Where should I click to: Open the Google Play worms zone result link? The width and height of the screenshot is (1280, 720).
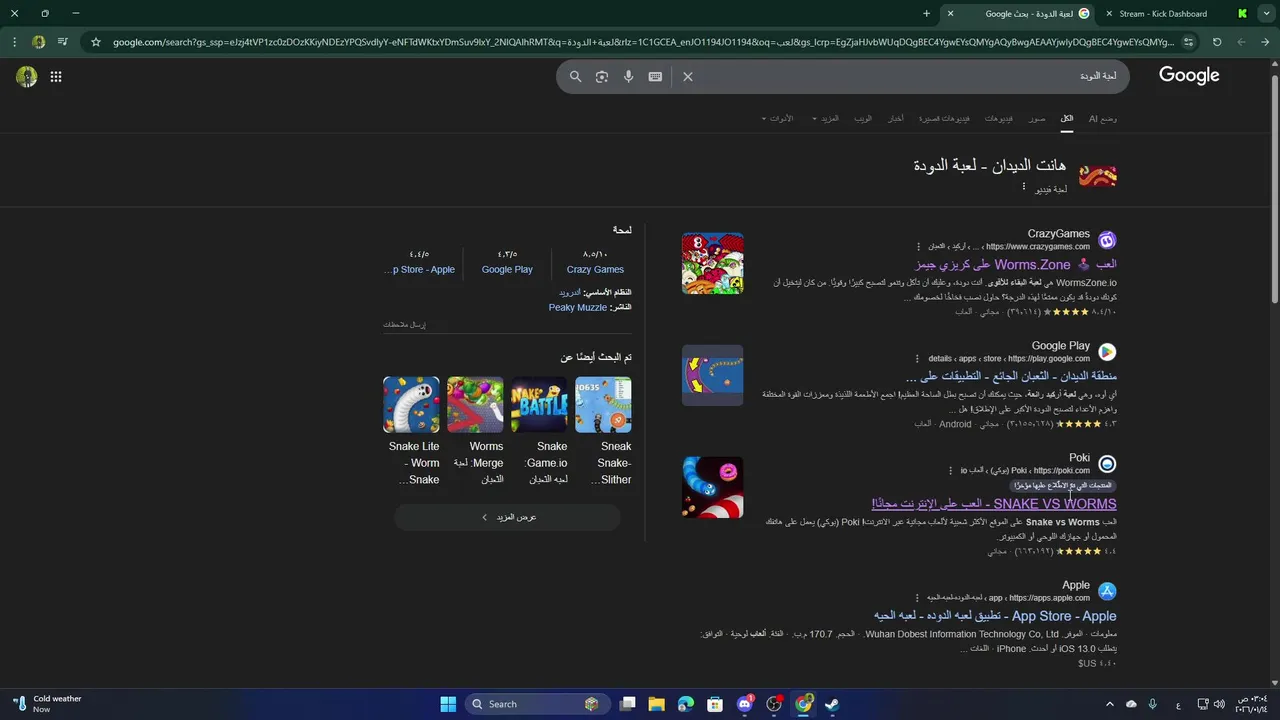[x=1011, y=377]
